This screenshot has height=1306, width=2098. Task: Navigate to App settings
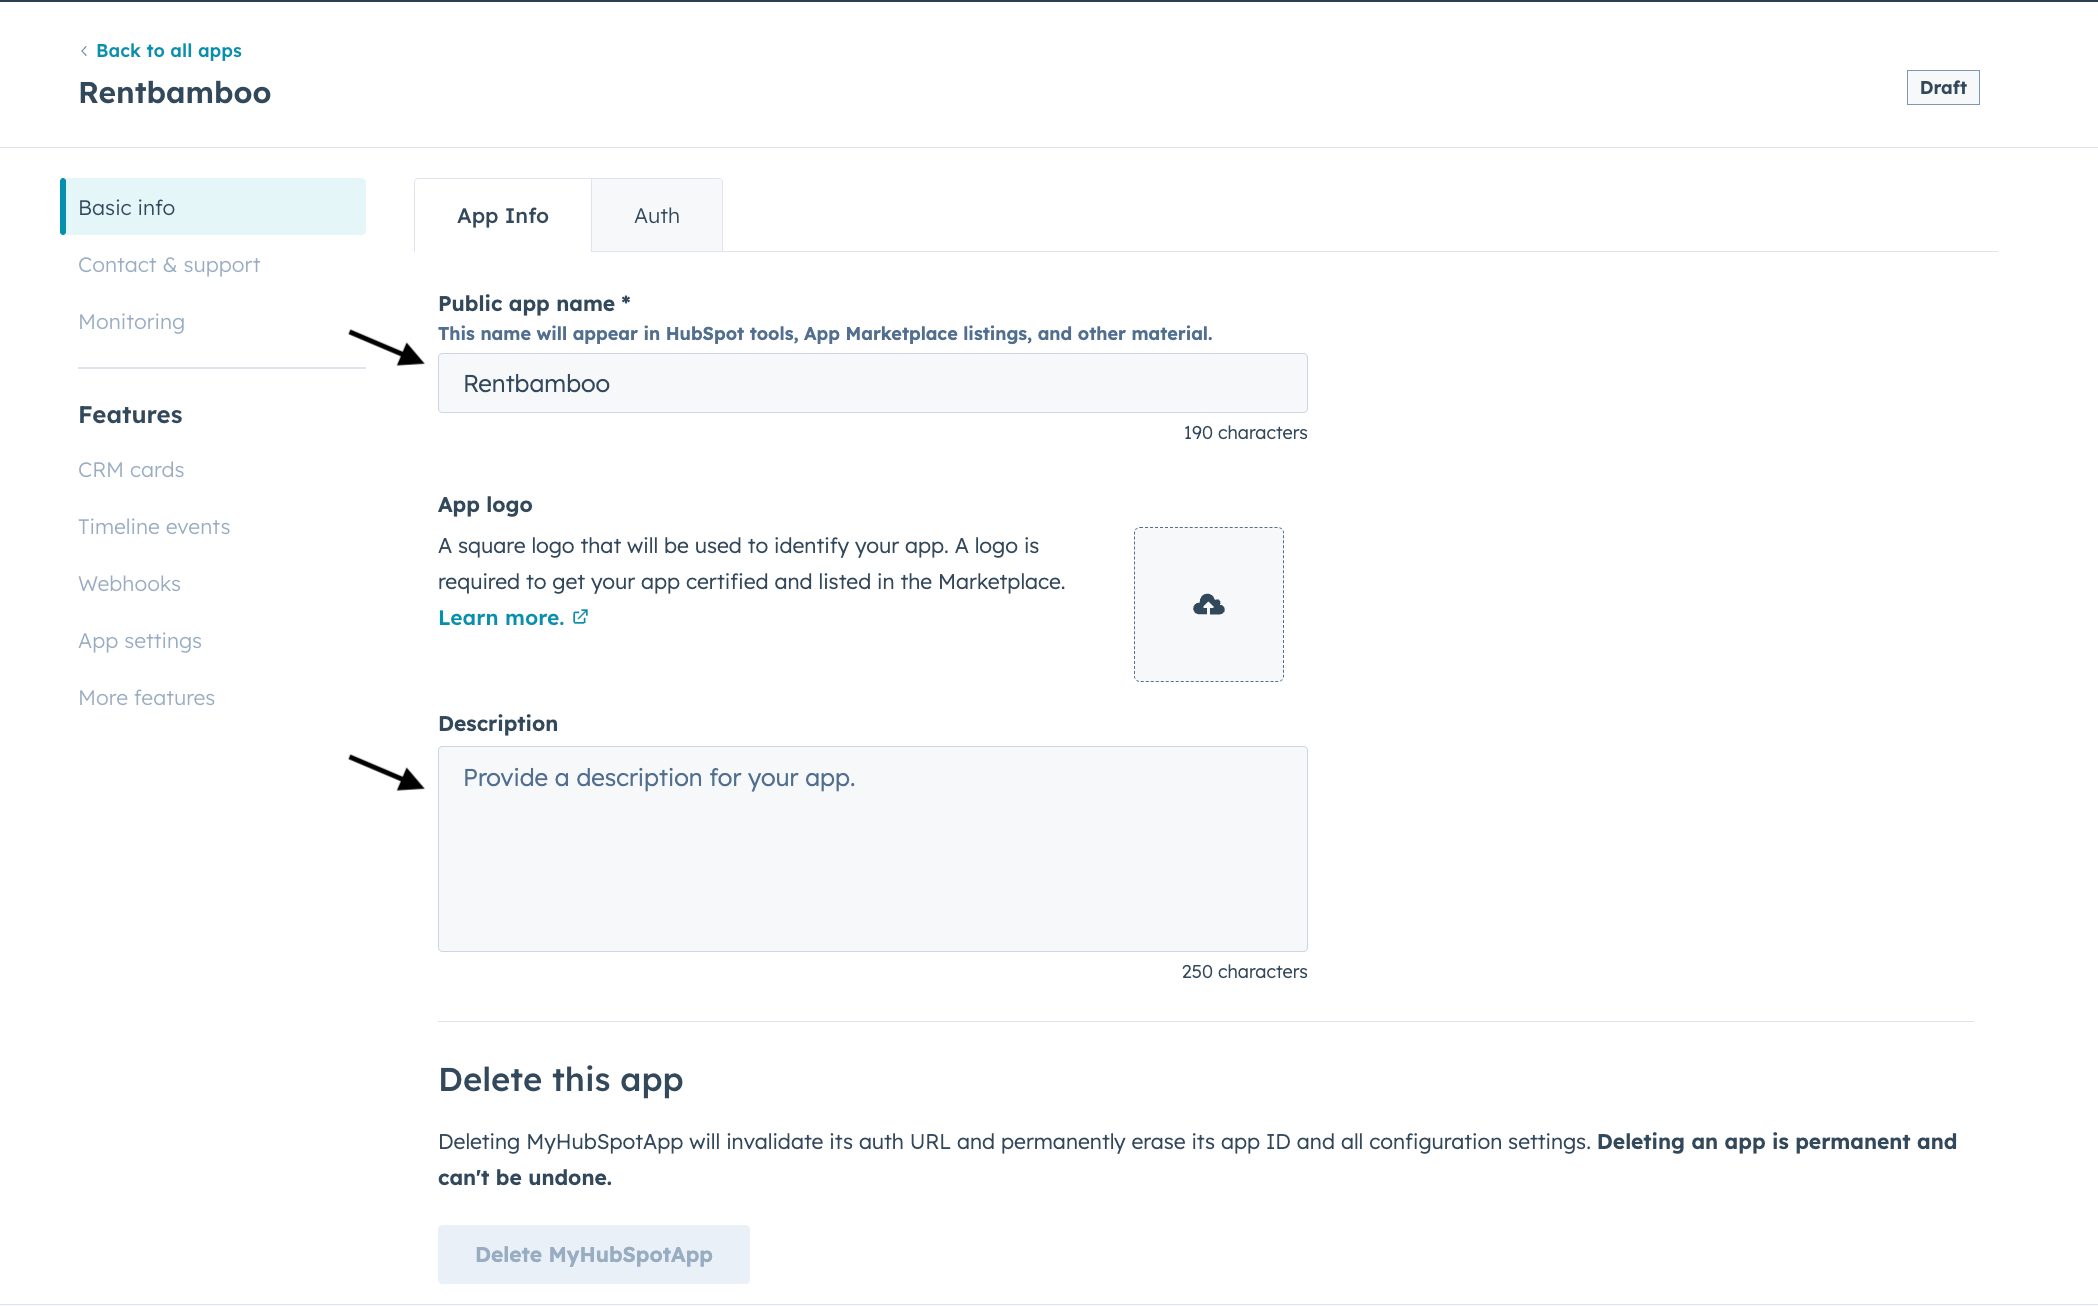140,641
